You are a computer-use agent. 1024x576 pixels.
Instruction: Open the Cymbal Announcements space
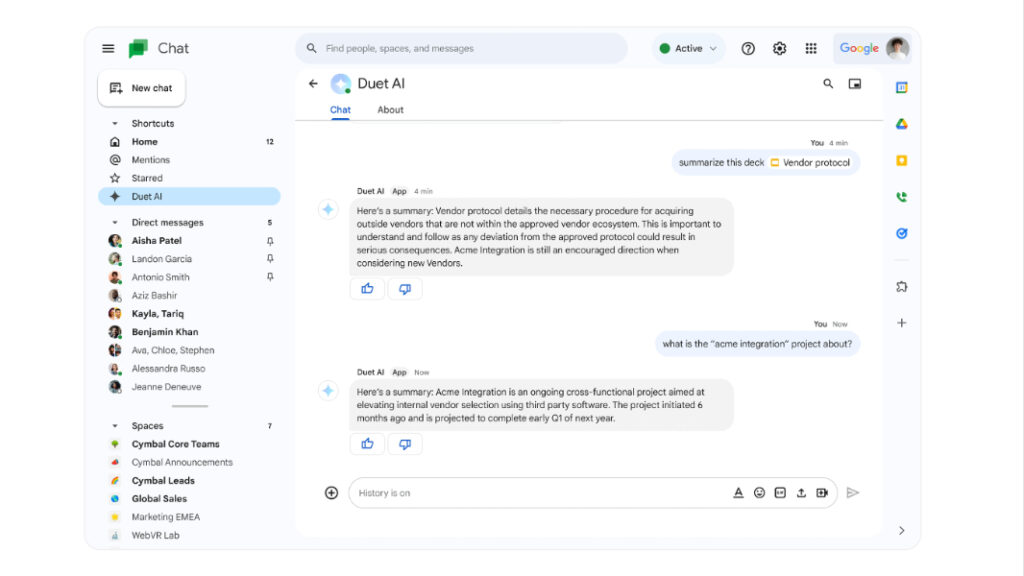(189, 462)
